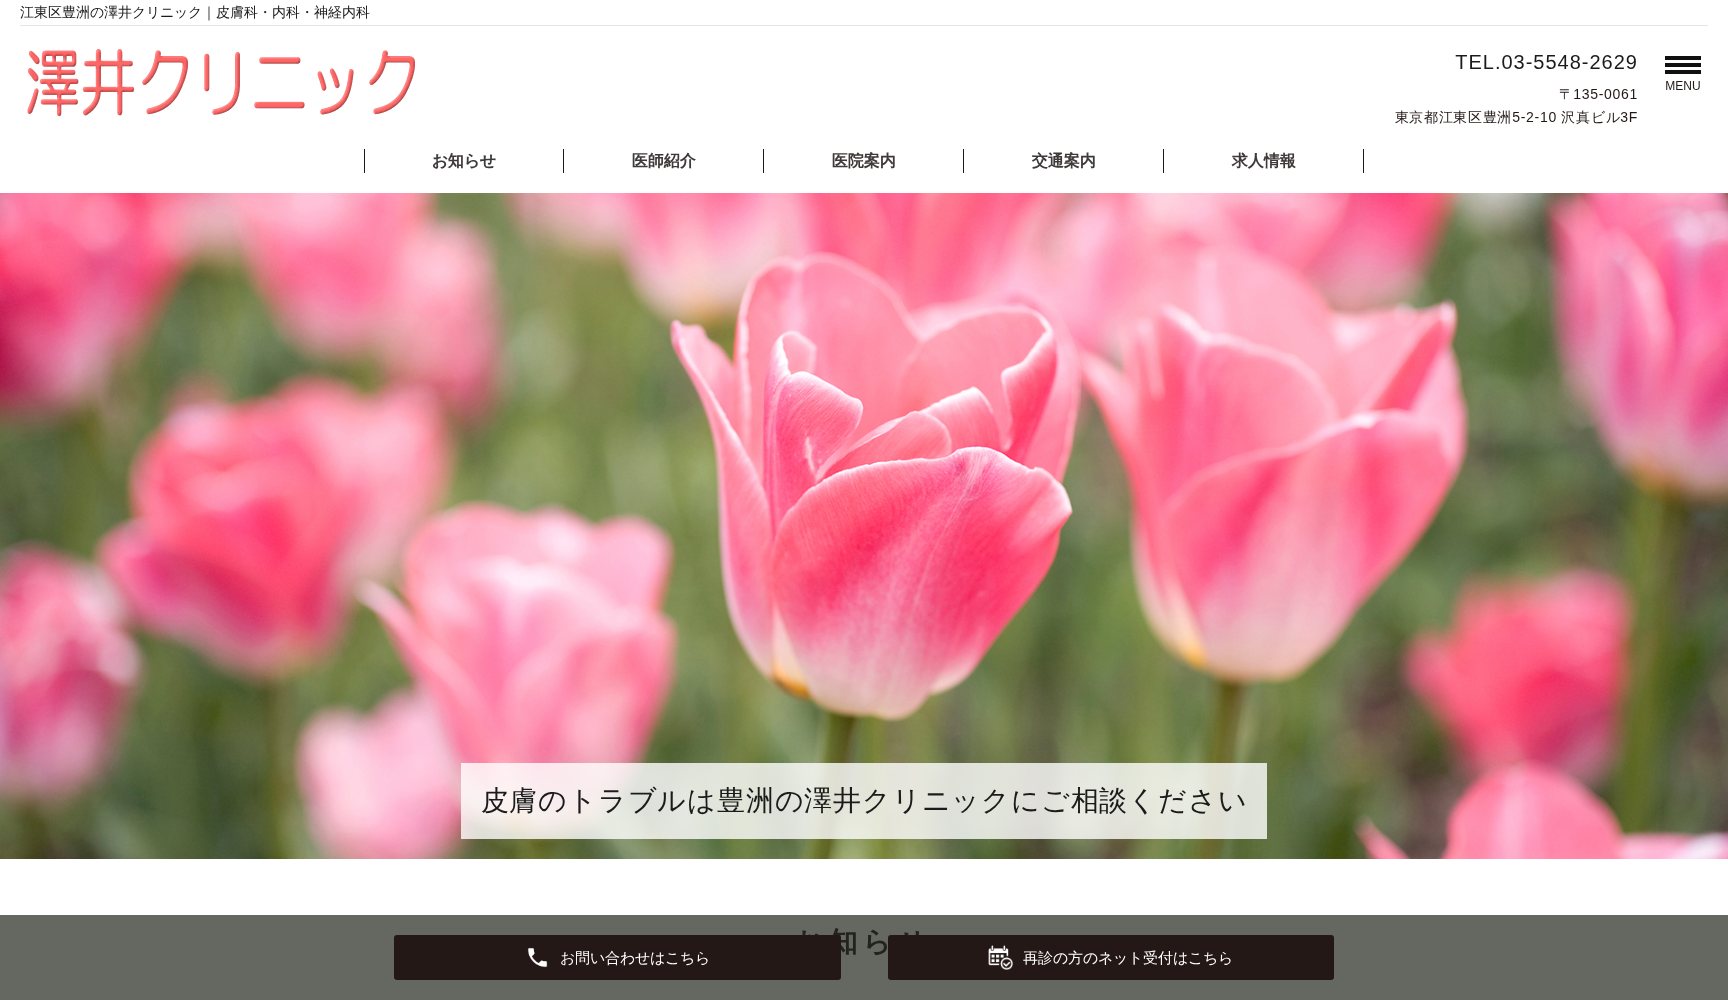Image resolution: width=1728 pixels, height=1000 pixels.
Task: Open the 交通案内 menu item
Action: tap(1063, 161)
